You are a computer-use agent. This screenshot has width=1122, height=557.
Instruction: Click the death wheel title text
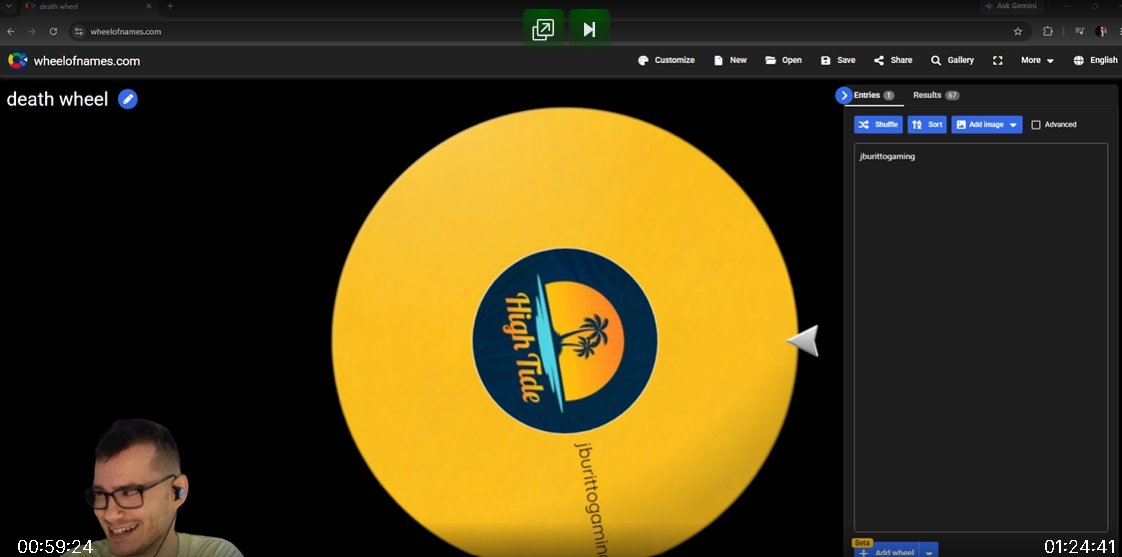click(57, 100)
